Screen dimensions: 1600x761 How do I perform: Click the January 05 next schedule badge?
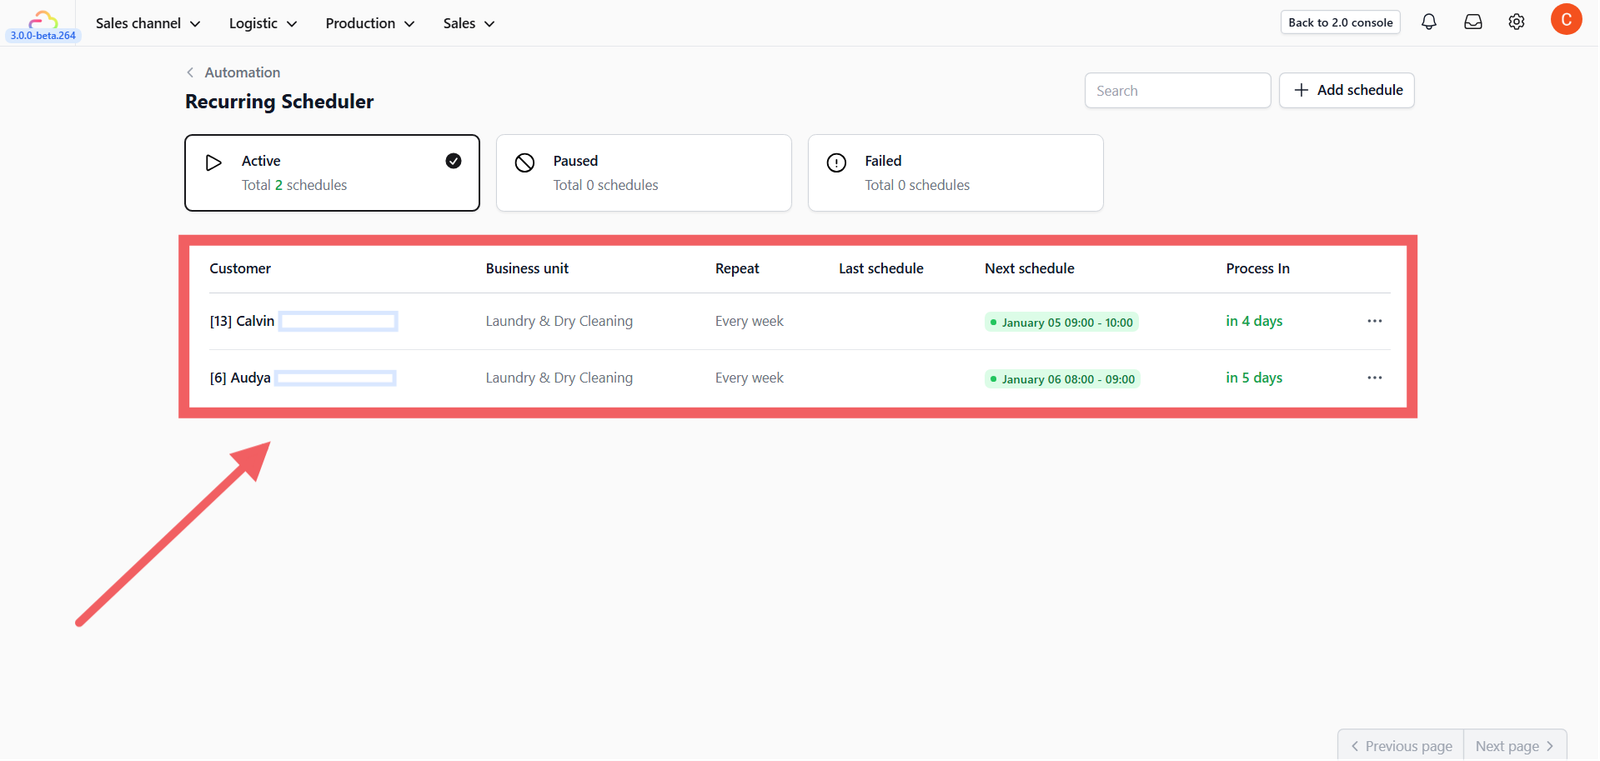click(1062, 322)
